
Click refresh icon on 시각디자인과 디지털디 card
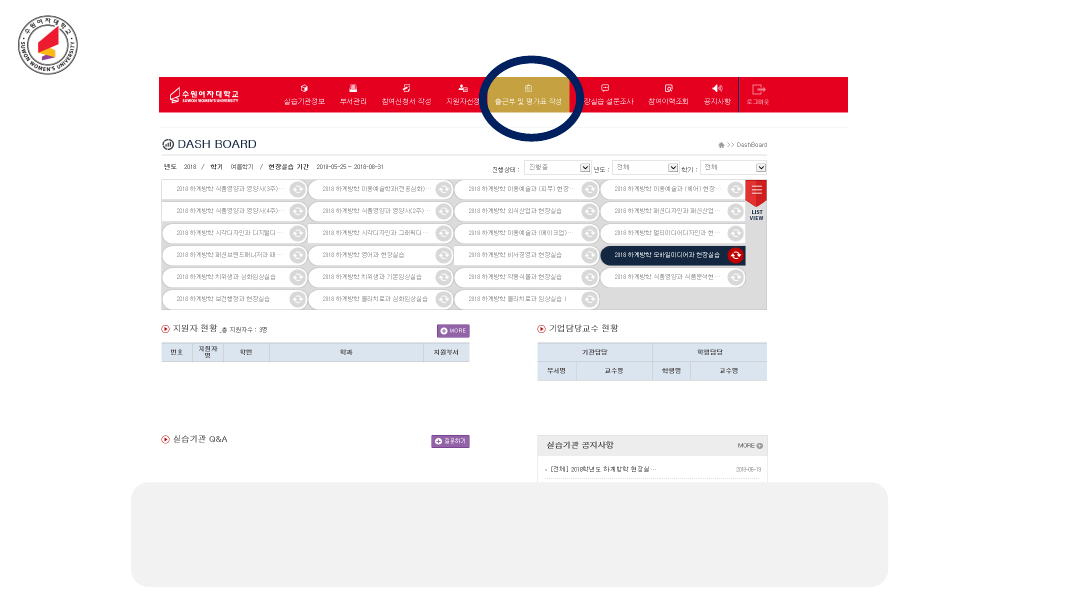click(298, 233)
